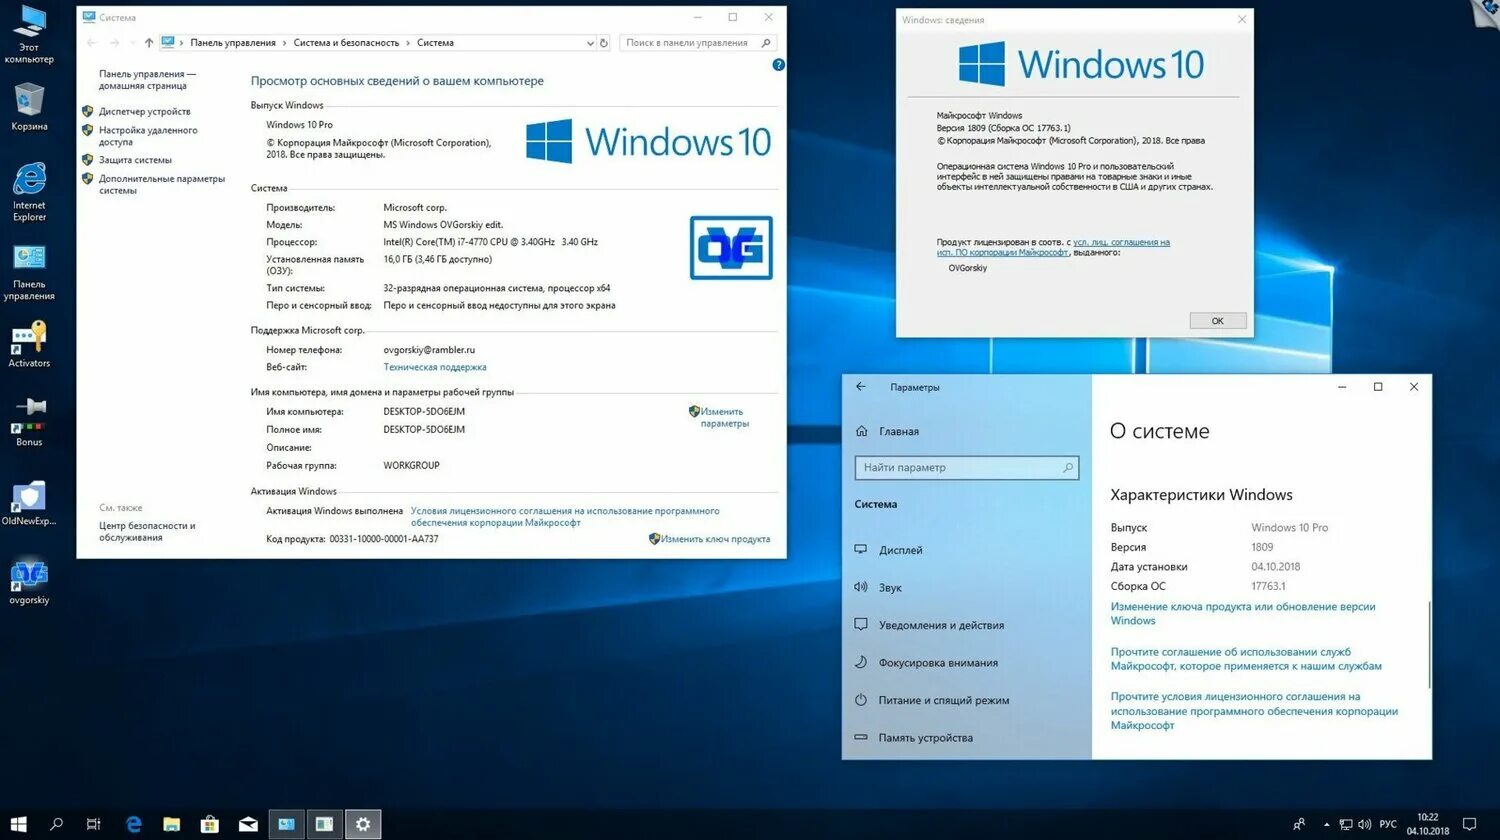Click refresh button in Система address bar
Screen dimensions: 1500x840
click(x=604, y=43)
